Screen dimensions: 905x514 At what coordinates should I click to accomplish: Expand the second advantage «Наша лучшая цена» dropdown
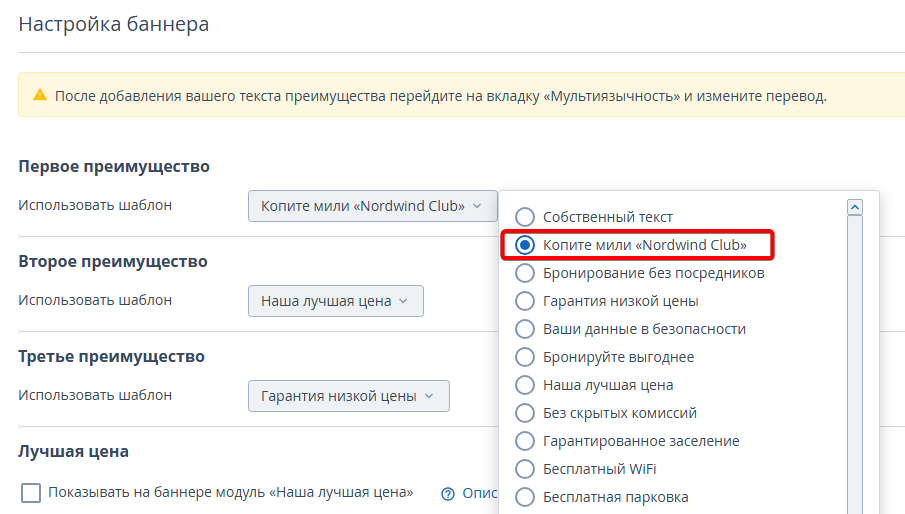(335, 301)
